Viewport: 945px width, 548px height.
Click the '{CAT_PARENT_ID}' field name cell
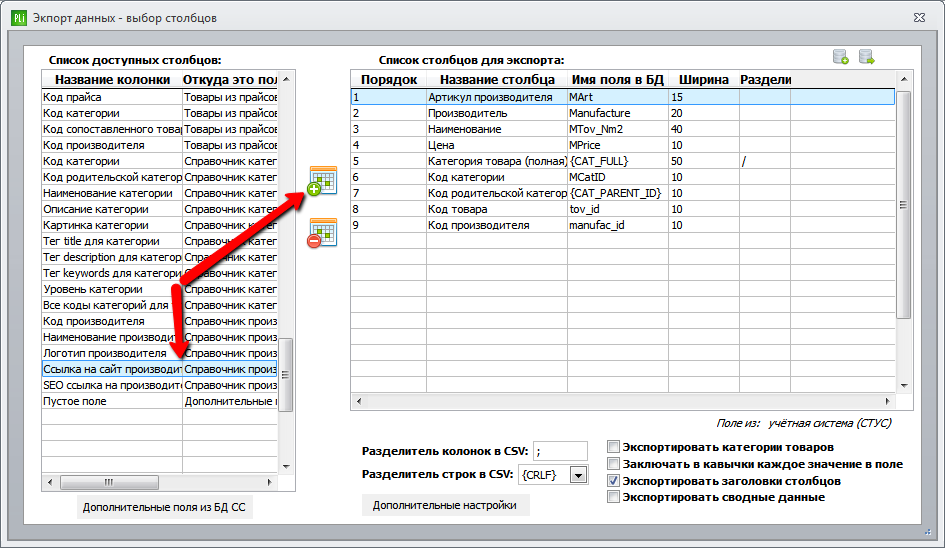pos(618,193)
